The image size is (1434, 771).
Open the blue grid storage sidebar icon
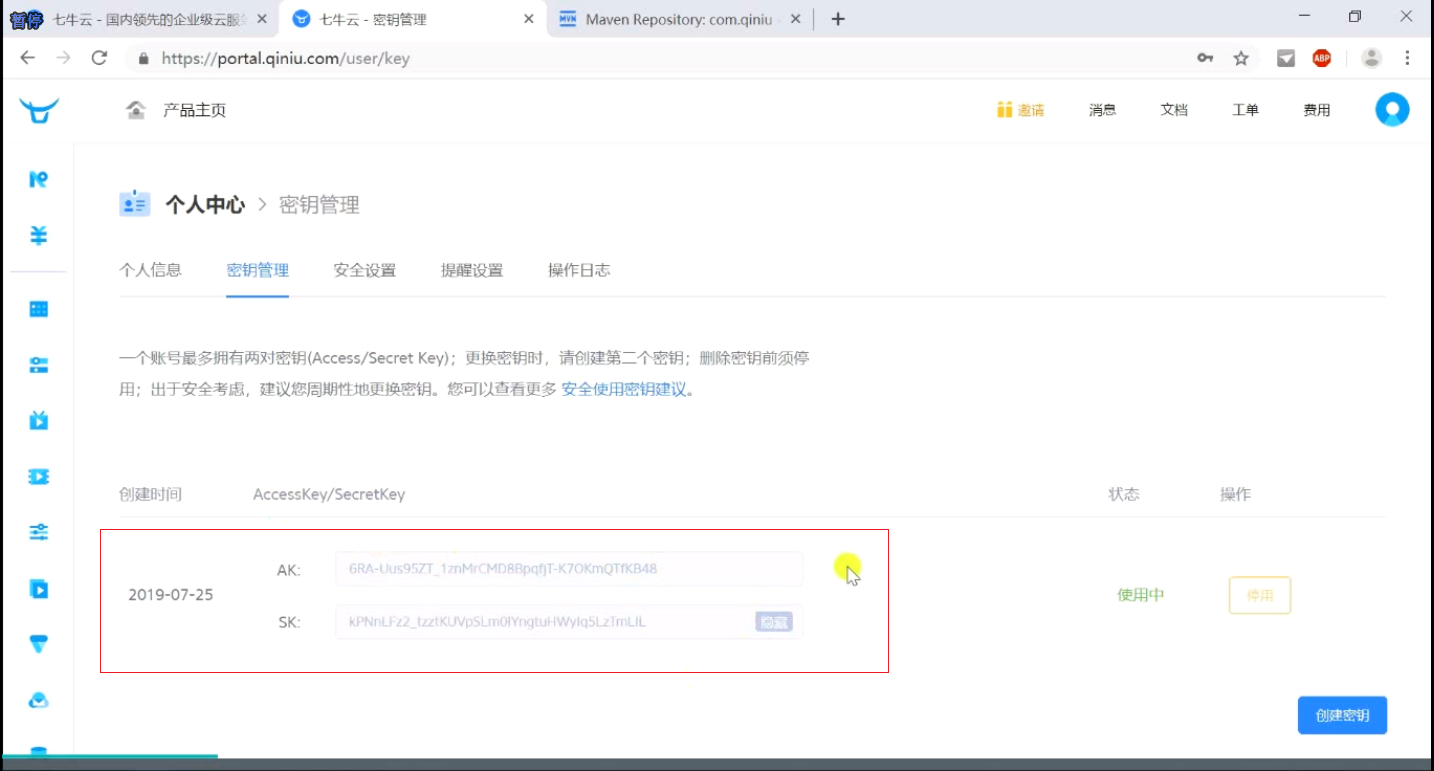(39, 309)
